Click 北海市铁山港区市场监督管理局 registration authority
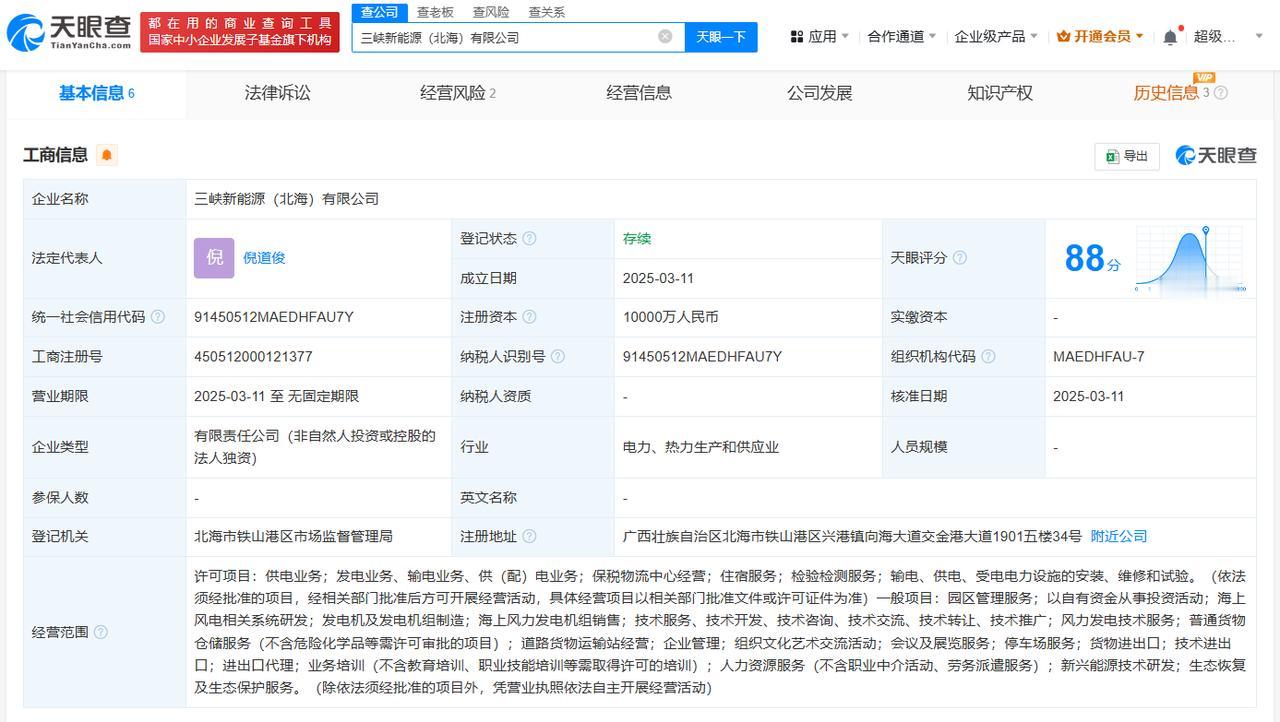This screenshot has height=722, width=1280. [x=293, y=537]
